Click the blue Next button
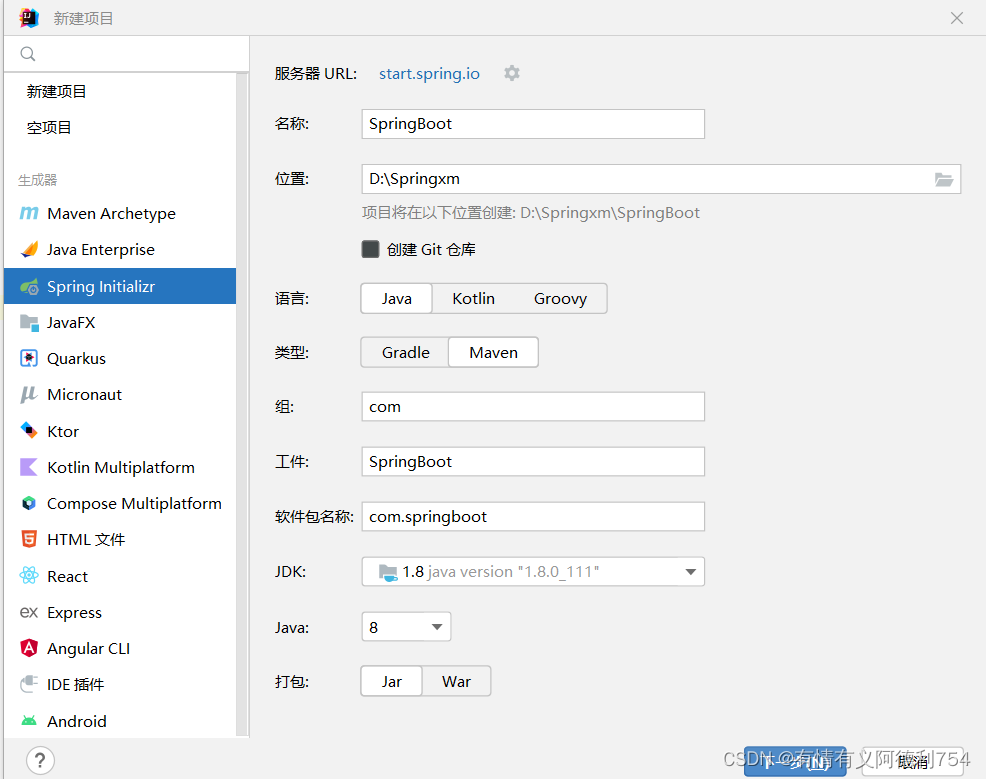Screen dimensions: 986x779 click(795, 761)
